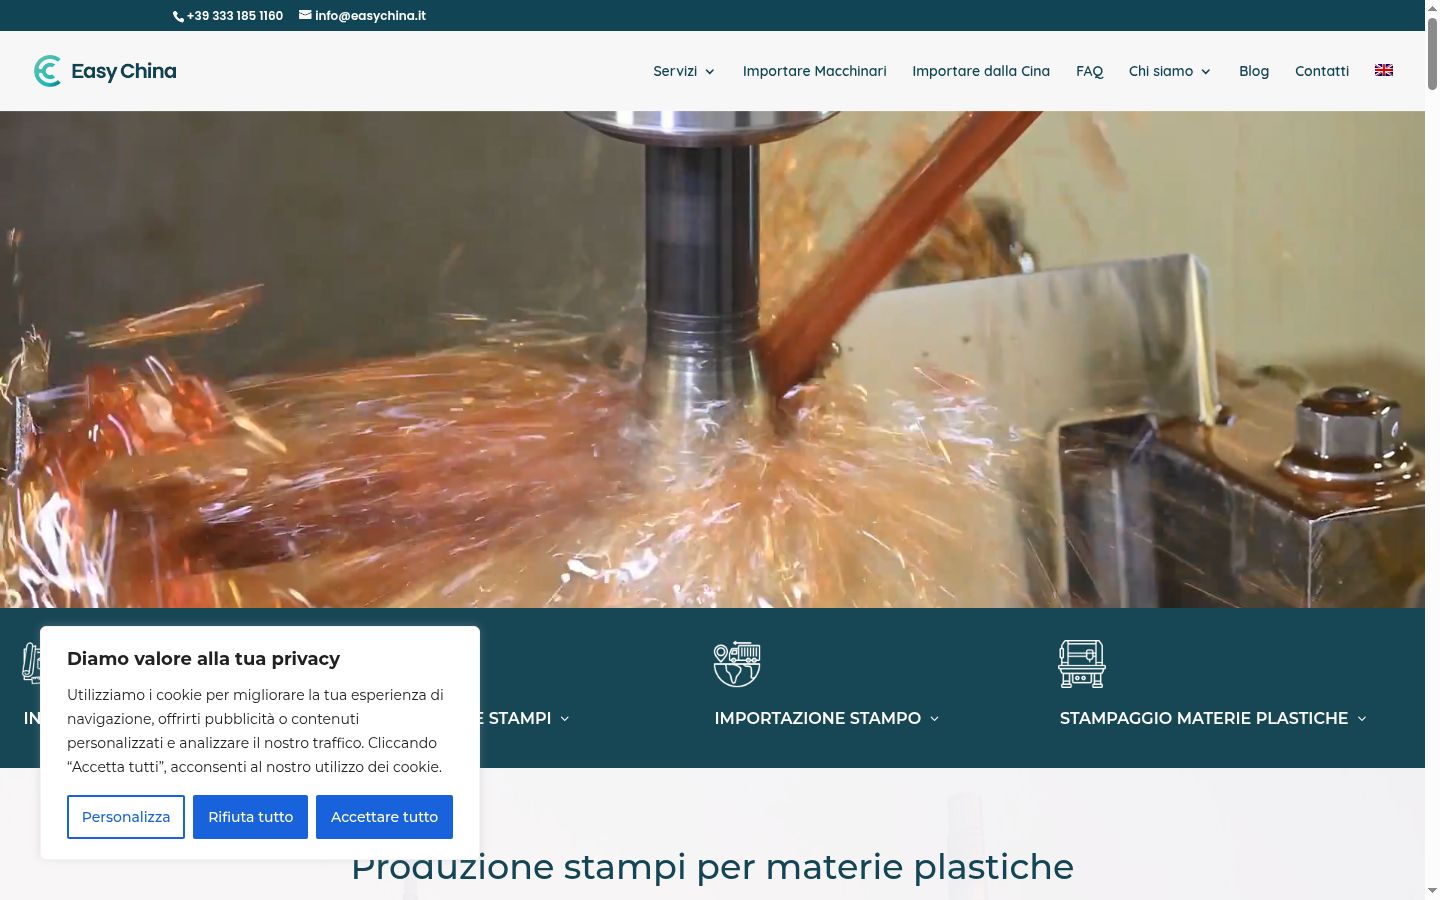Click Personalizza cookie button
This screenshot has width=1440, height=900.
126,817
